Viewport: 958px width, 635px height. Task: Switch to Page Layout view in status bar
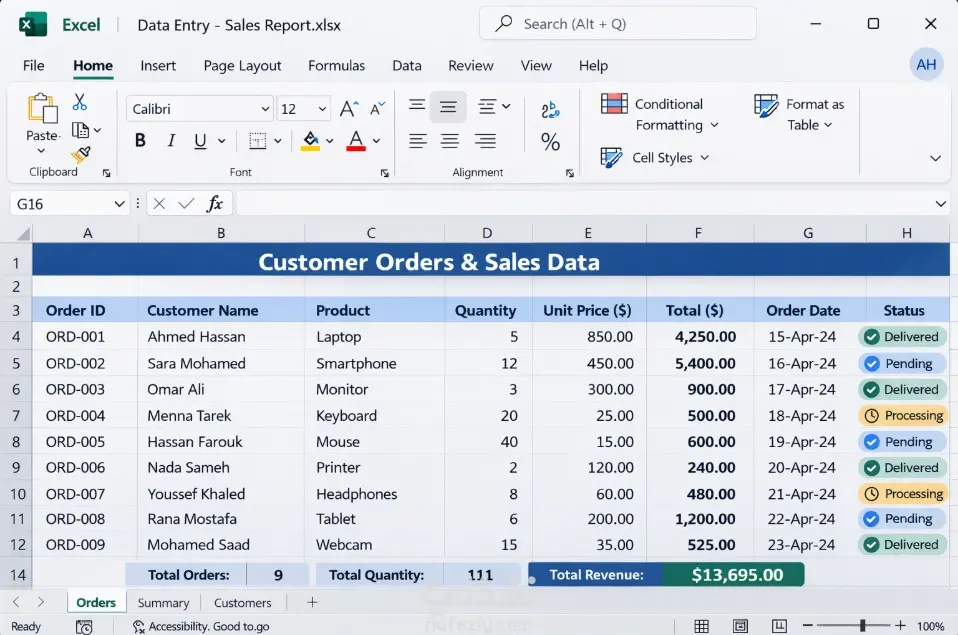tap(741, 626)
